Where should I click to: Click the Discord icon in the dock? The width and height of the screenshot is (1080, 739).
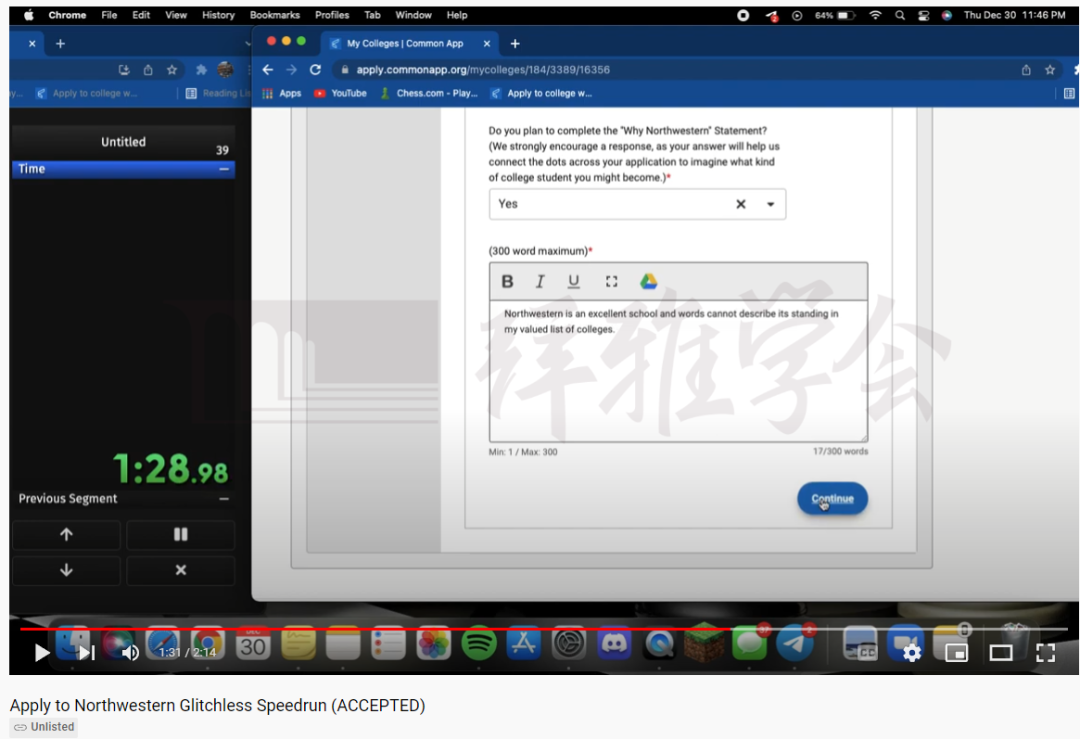coord(614,644)
